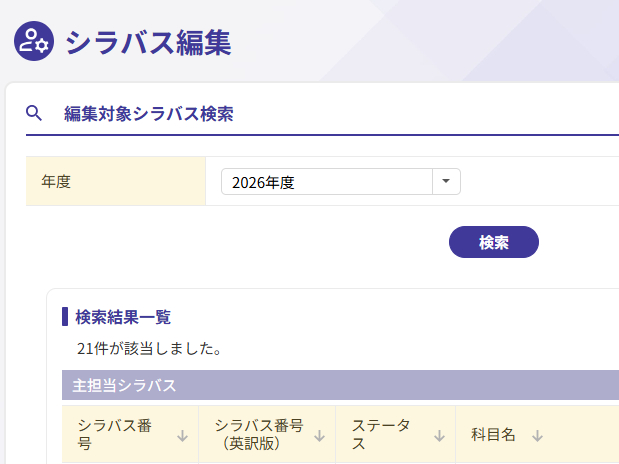Viewport: 619px width, 464px height.
Task: Select the シラバス番号 column header text
Action: 114,435
